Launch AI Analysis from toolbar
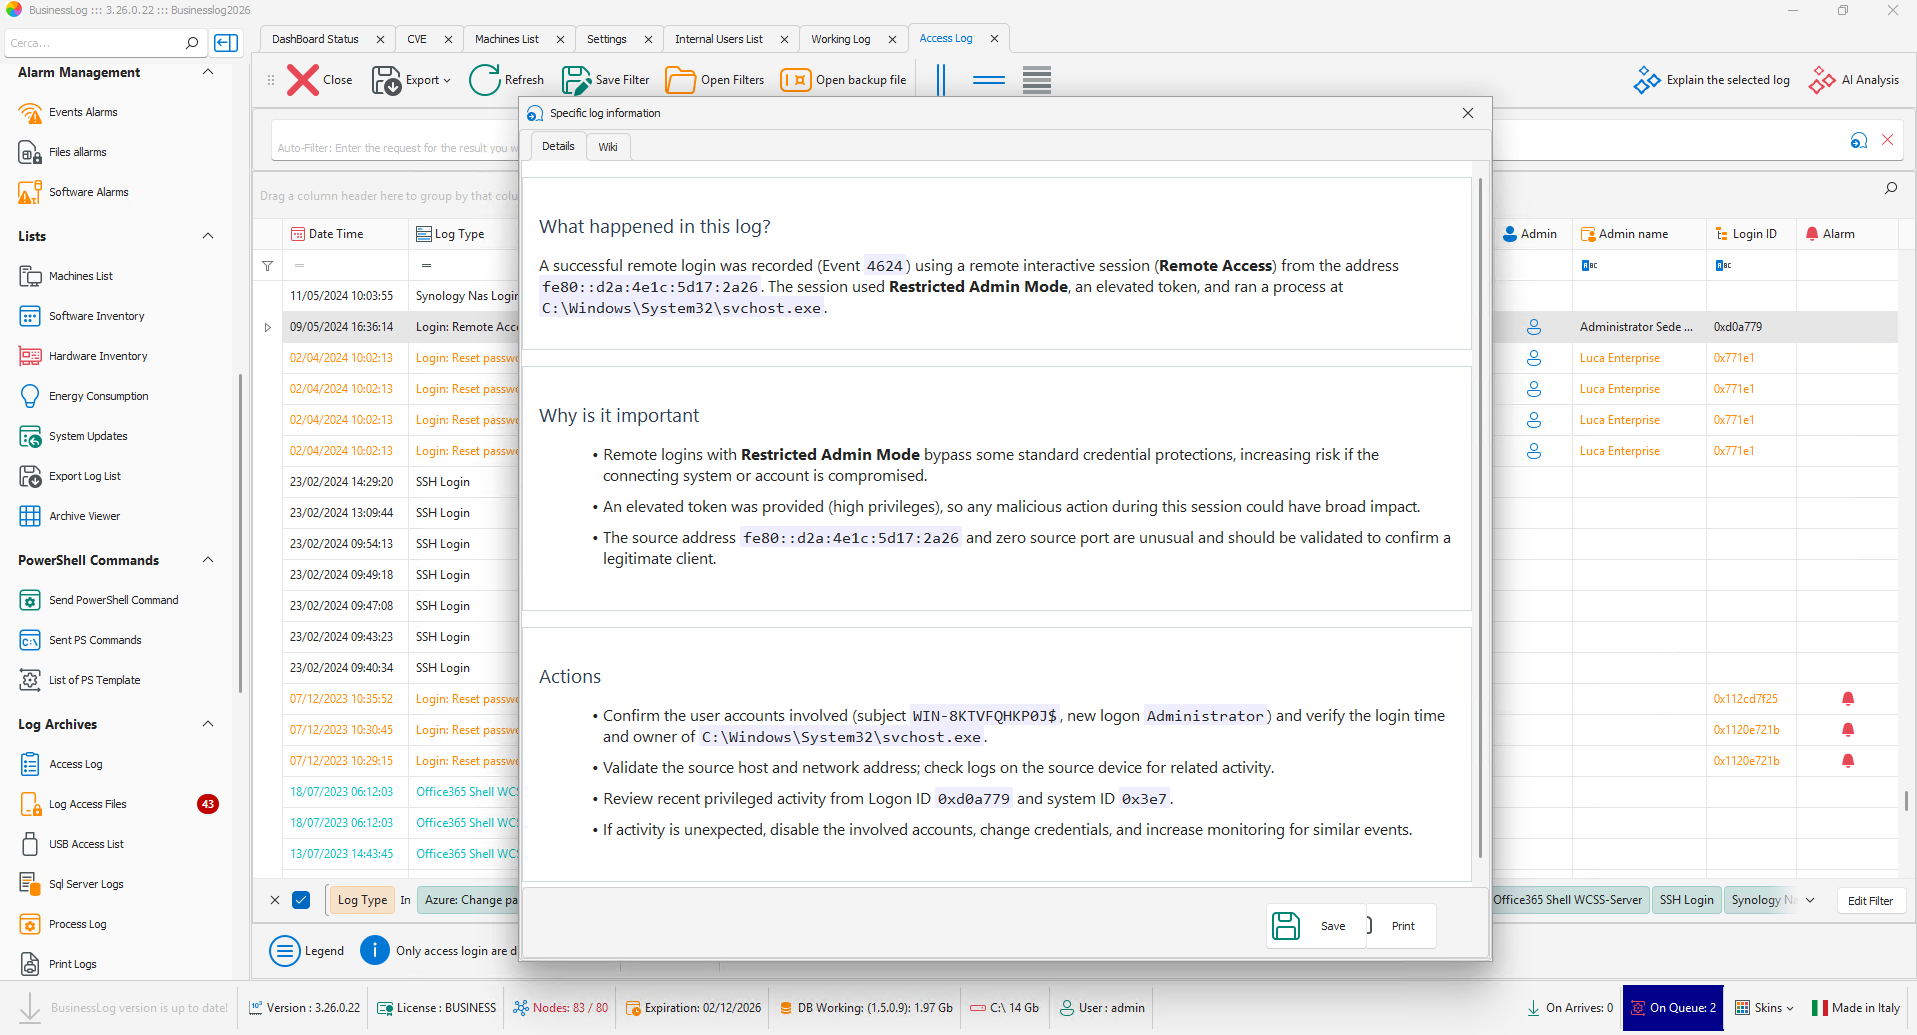 tap(1822, 80)
